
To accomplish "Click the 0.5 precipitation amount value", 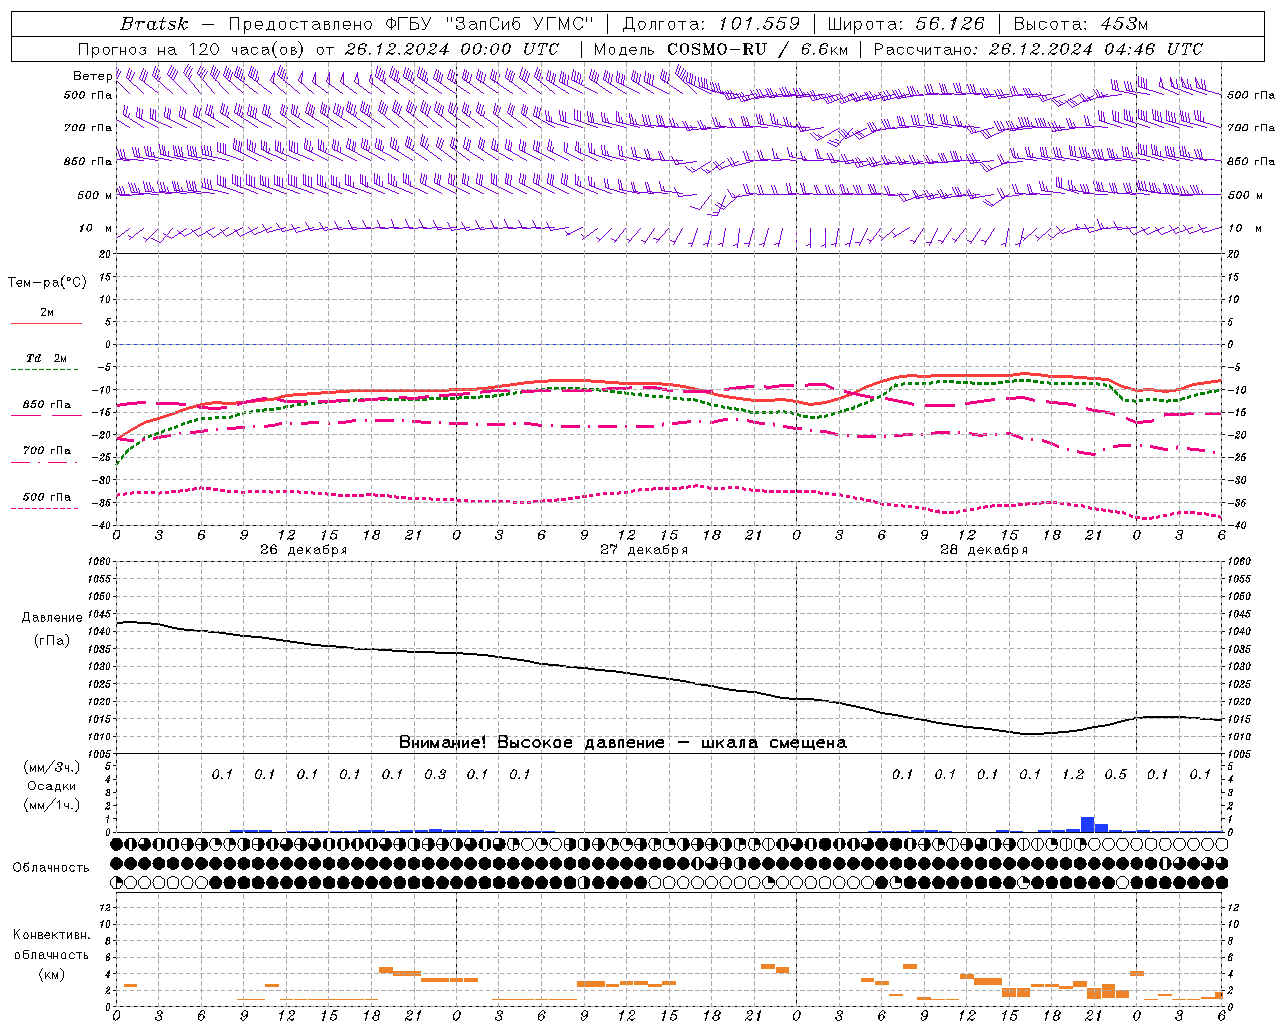I will point(1115,775).
